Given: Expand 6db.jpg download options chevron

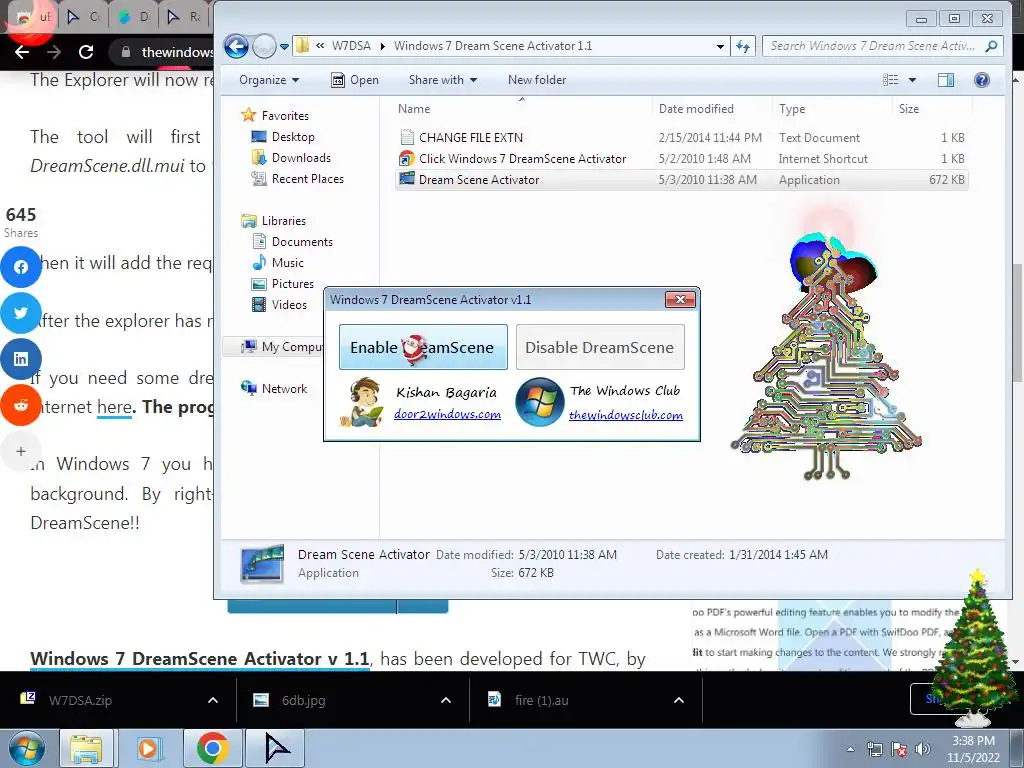Looking at the screenshot, I should pyautogui.click(x=446, y=700).
